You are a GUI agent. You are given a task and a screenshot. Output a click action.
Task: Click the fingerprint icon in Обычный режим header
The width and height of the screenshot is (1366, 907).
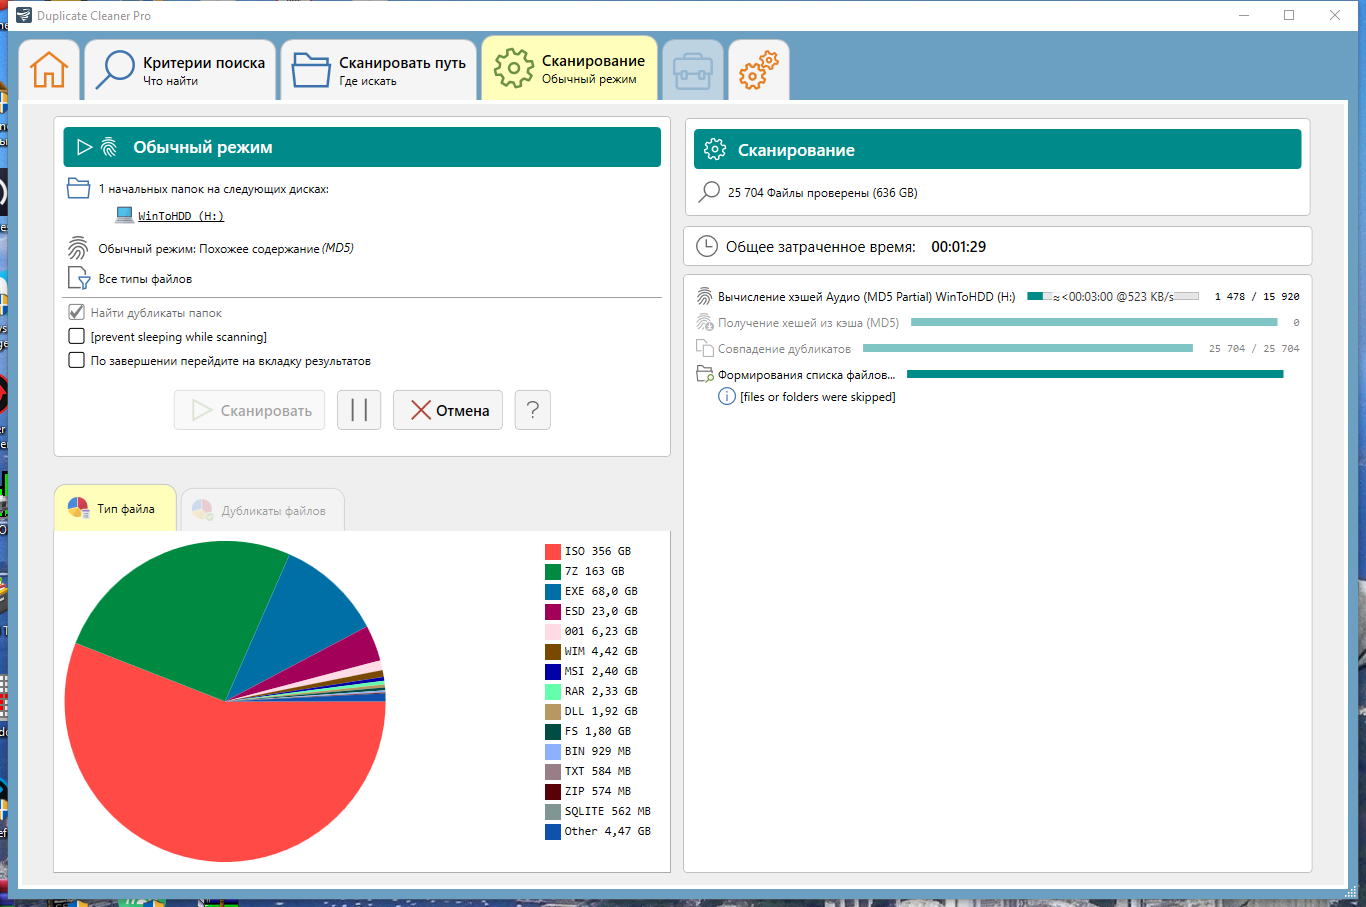point(109,147)
